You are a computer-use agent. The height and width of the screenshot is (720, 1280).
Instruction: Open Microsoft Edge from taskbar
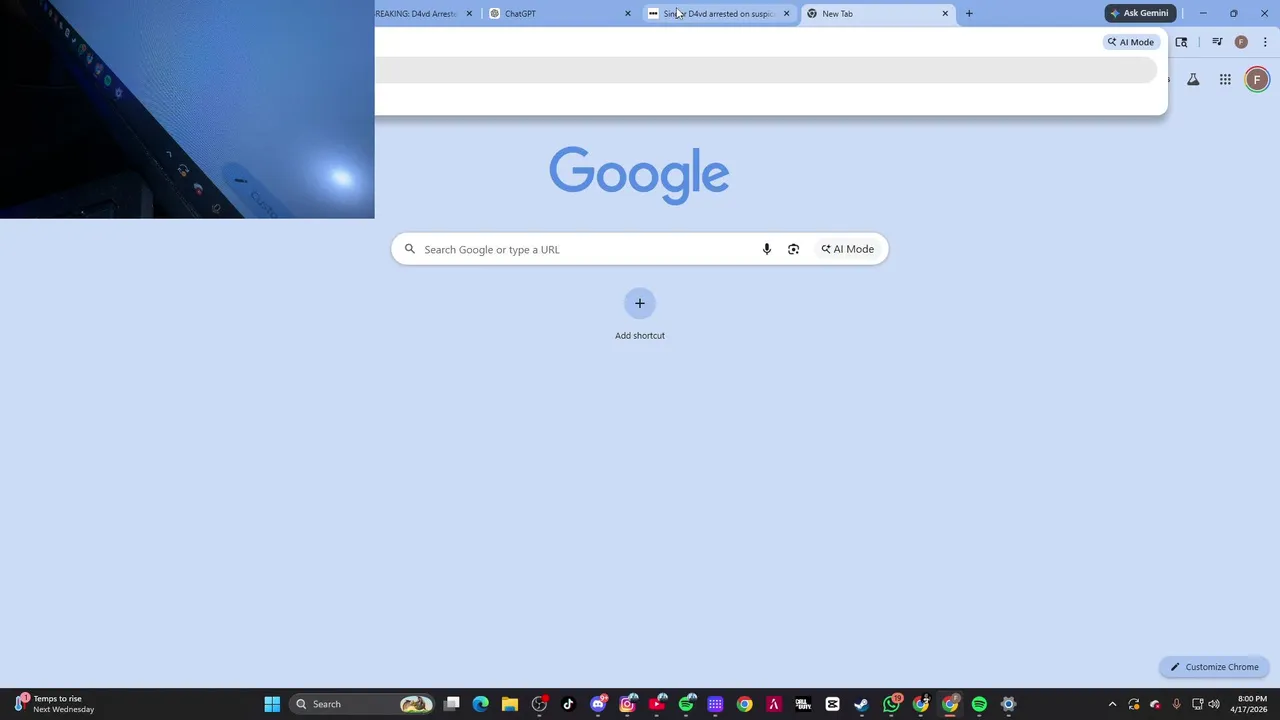480,704
